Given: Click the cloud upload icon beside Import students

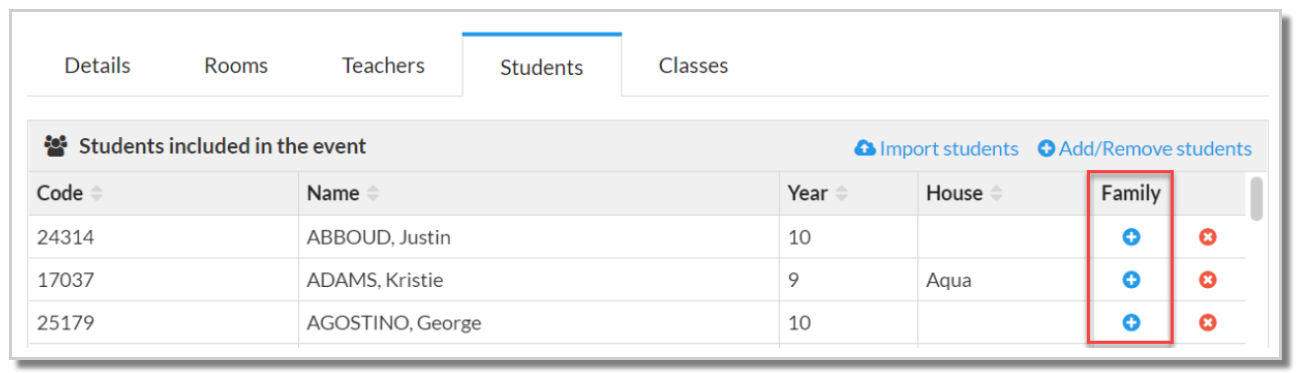Looking at the screenshot, I should [865, 149].
